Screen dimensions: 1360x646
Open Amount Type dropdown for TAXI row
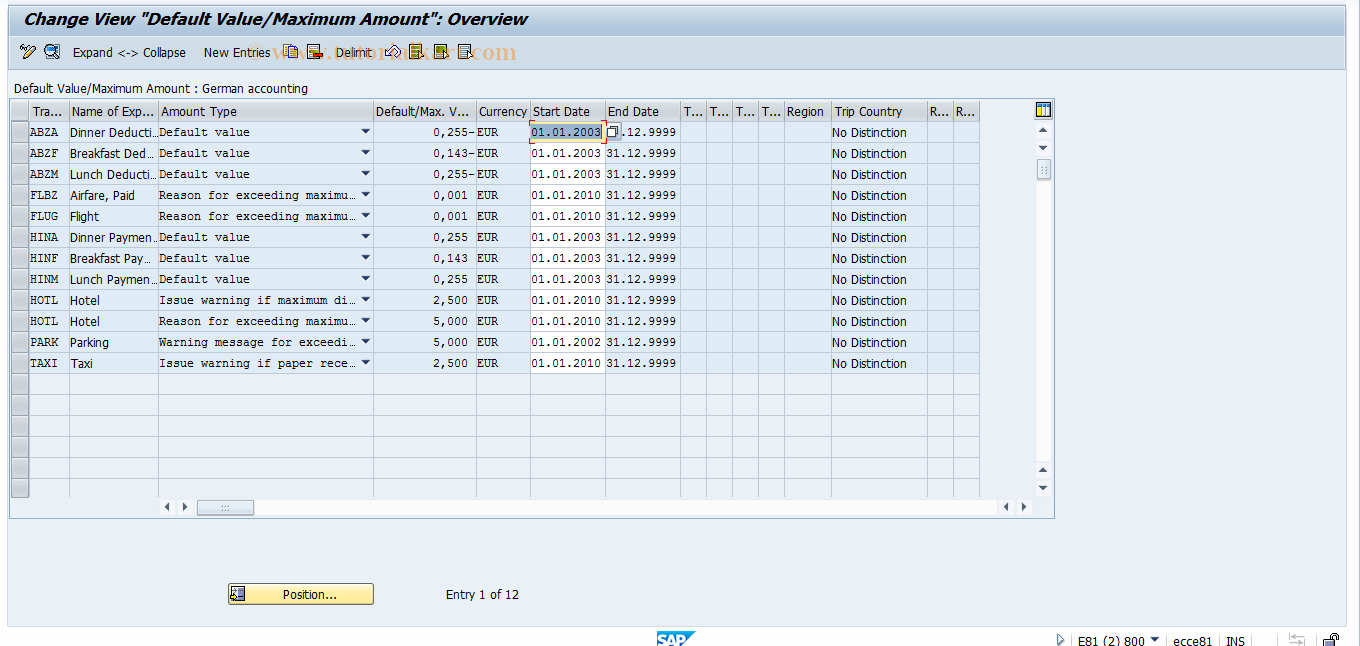(x=365, y=363)
